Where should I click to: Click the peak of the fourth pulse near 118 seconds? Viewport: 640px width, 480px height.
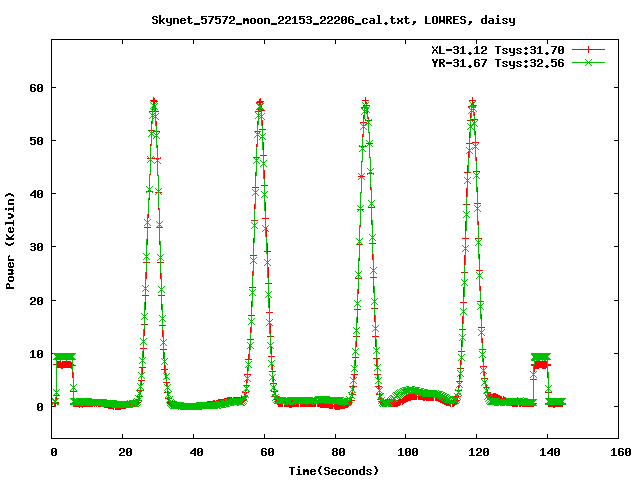click(x=472, y=101)
